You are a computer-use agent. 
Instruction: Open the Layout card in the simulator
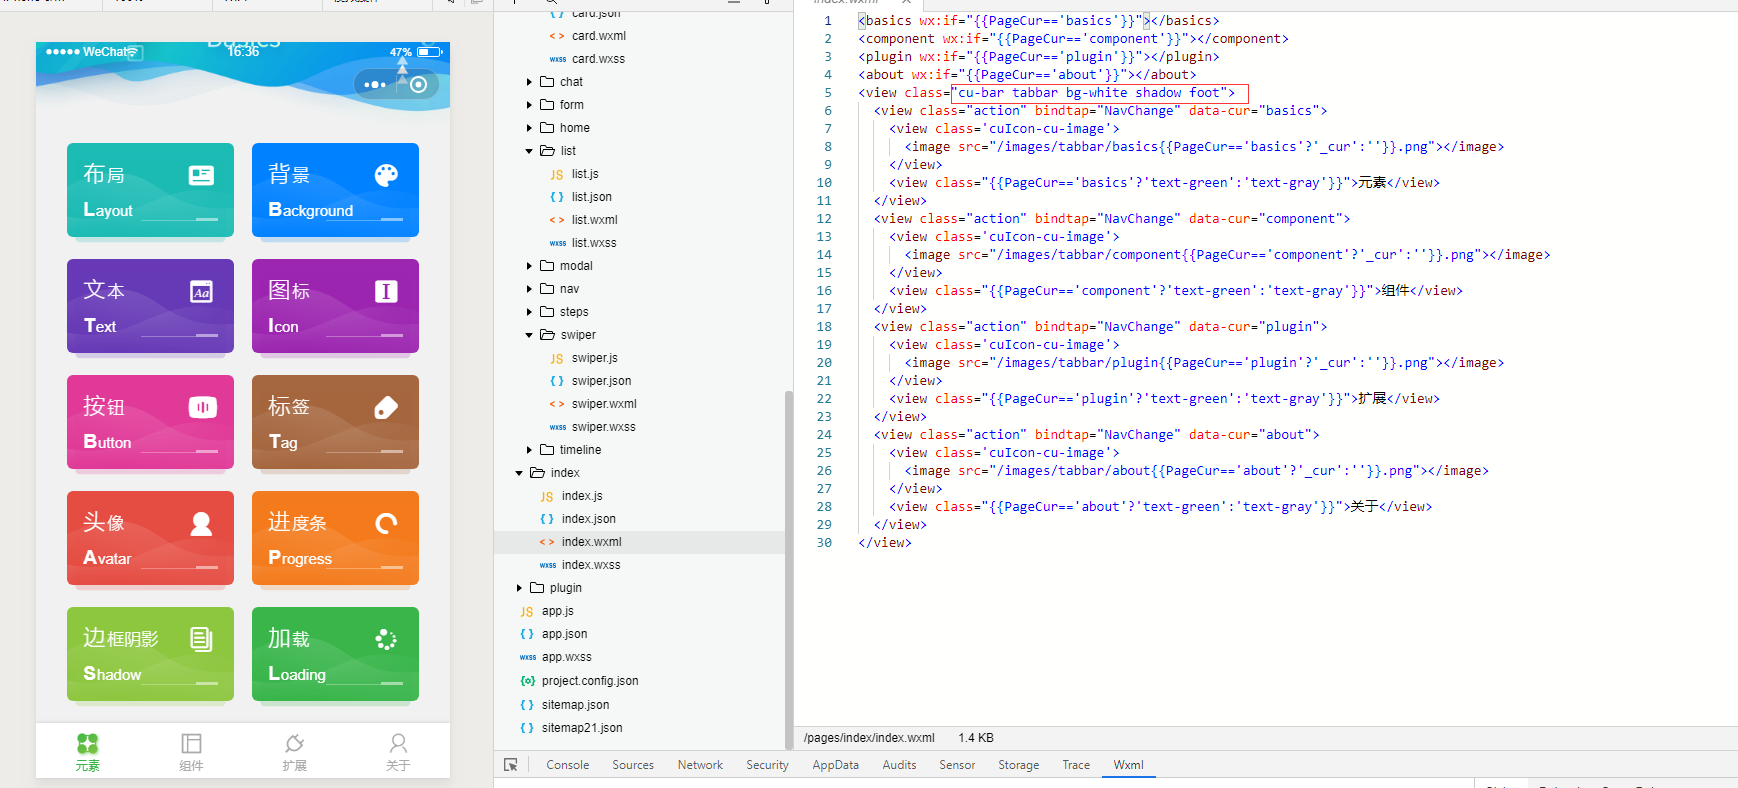[x=150, y=190]
